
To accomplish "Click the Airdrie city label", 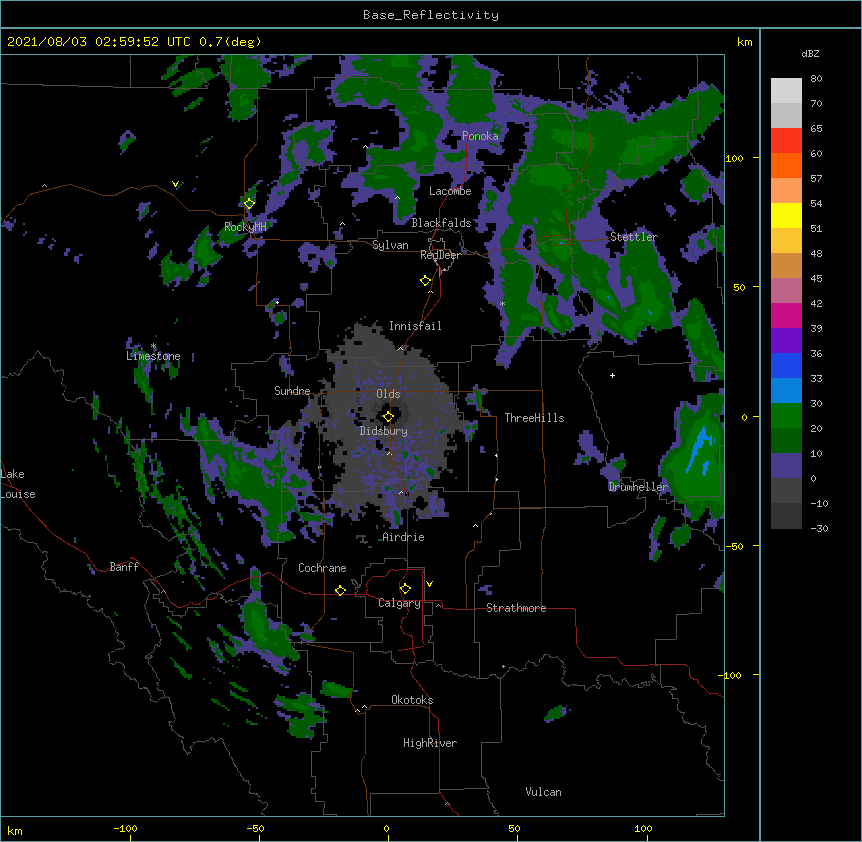I will click(404, 537).
